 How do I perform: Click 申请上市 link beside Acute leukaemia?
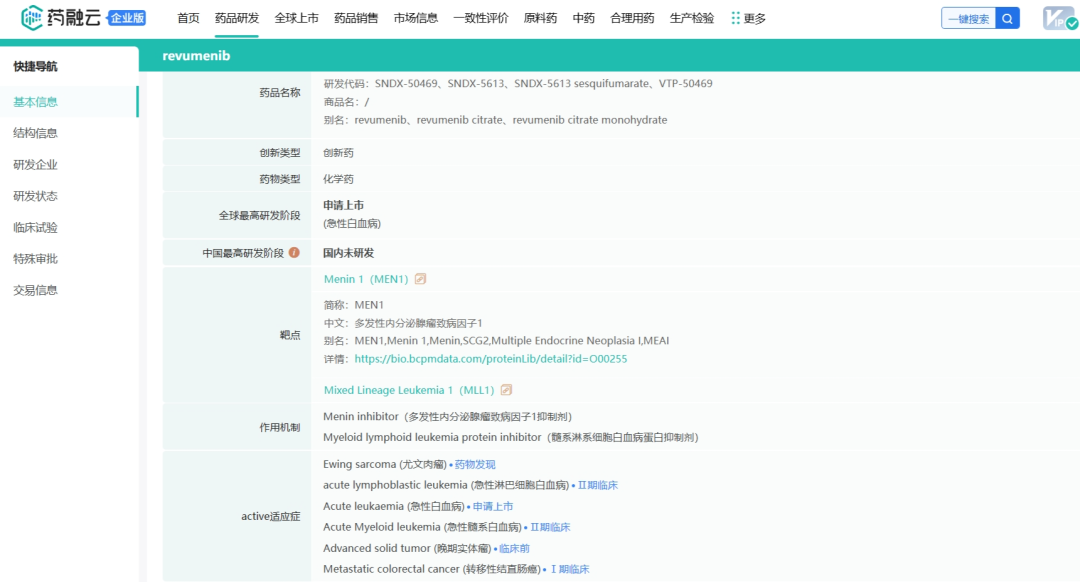point(492,506)
